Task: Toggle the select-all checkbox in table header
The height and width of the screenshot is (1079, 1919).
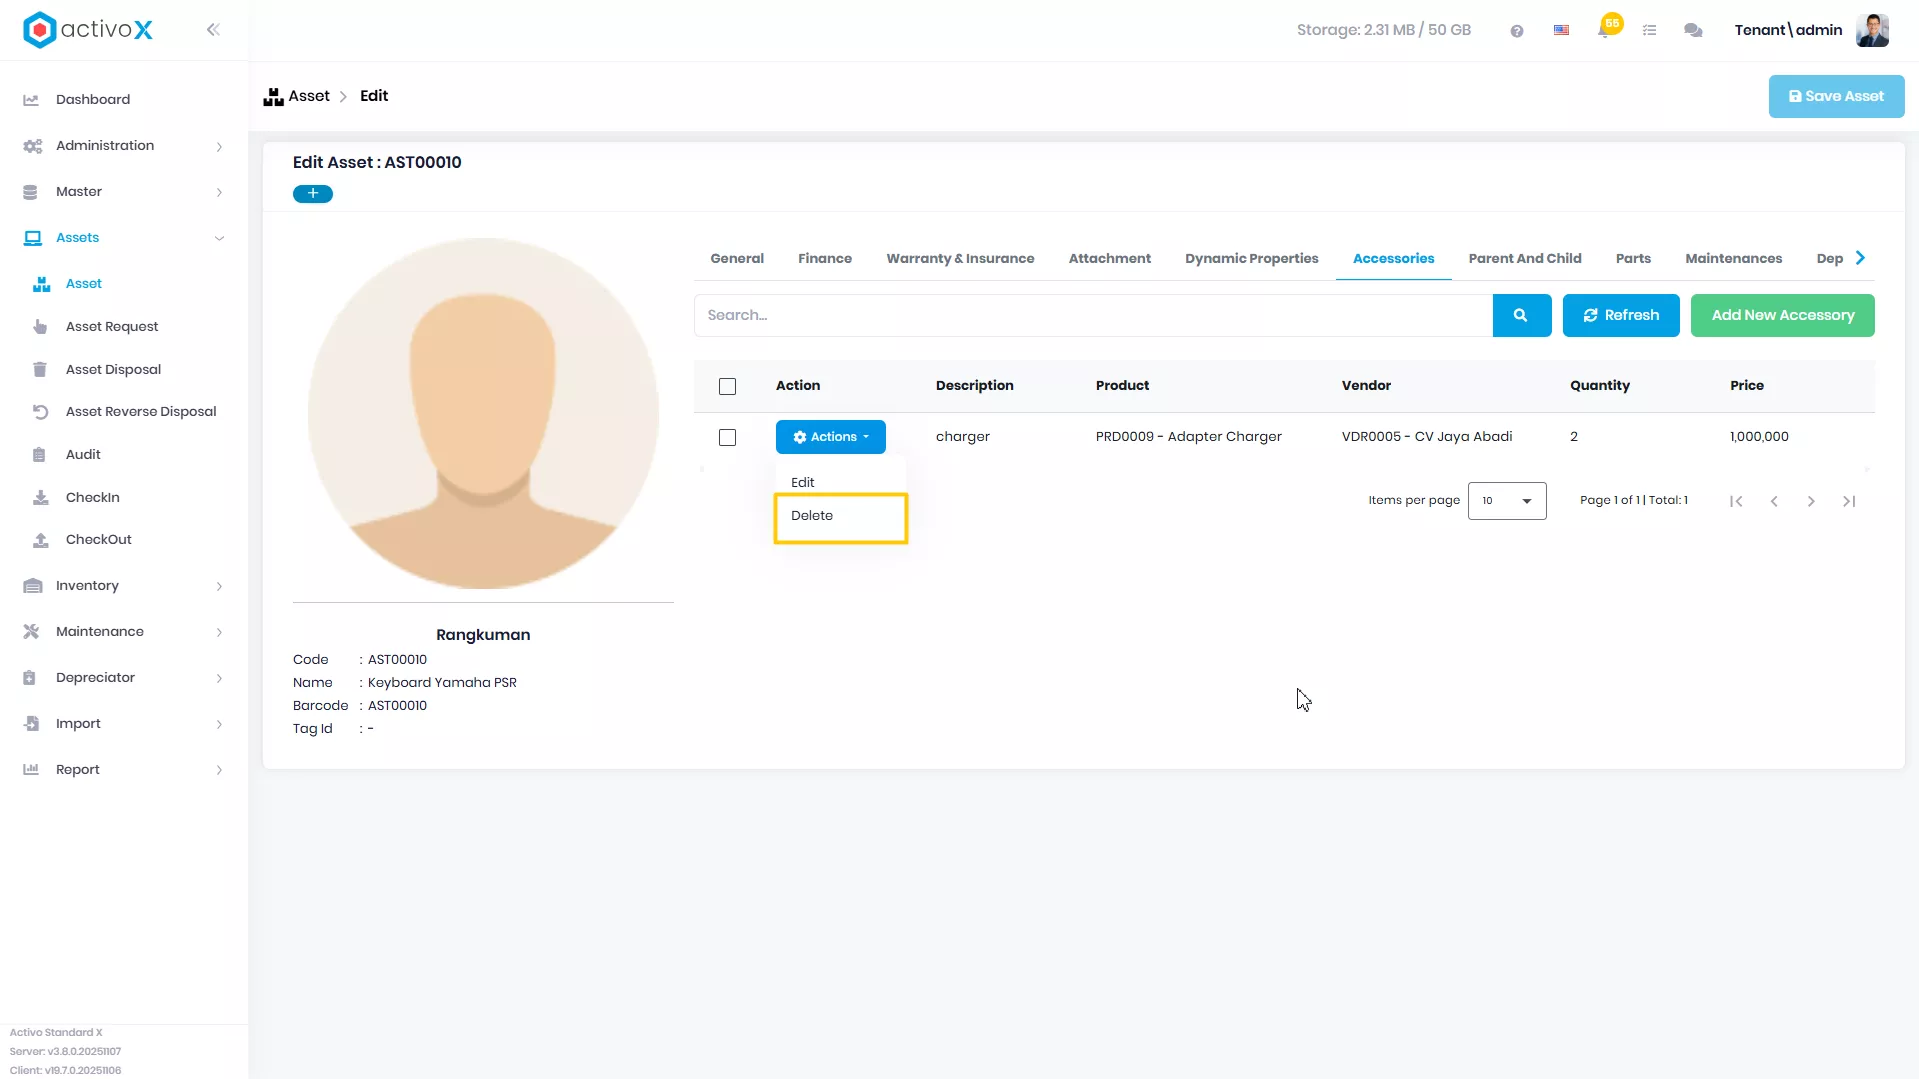Action: coord(727,386)
